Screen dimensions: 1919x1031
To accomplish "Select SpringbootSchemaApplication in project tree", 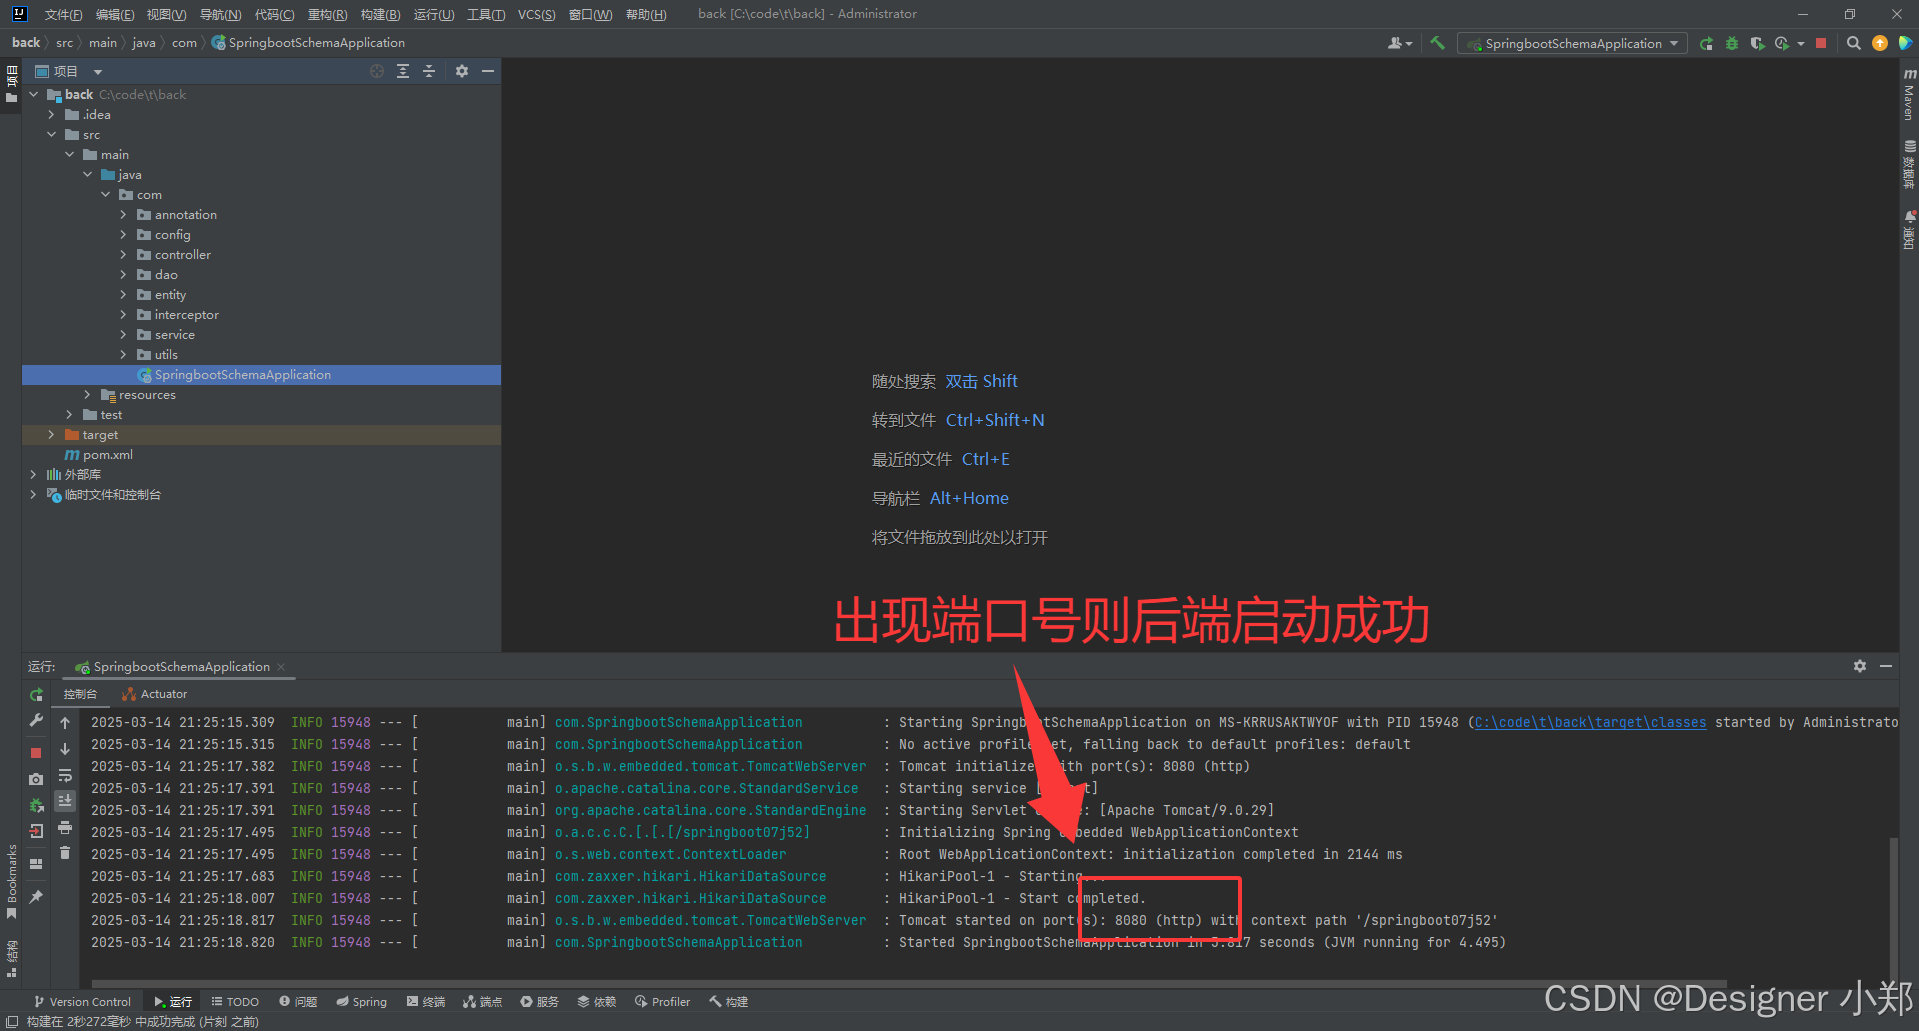I will 262,375.
